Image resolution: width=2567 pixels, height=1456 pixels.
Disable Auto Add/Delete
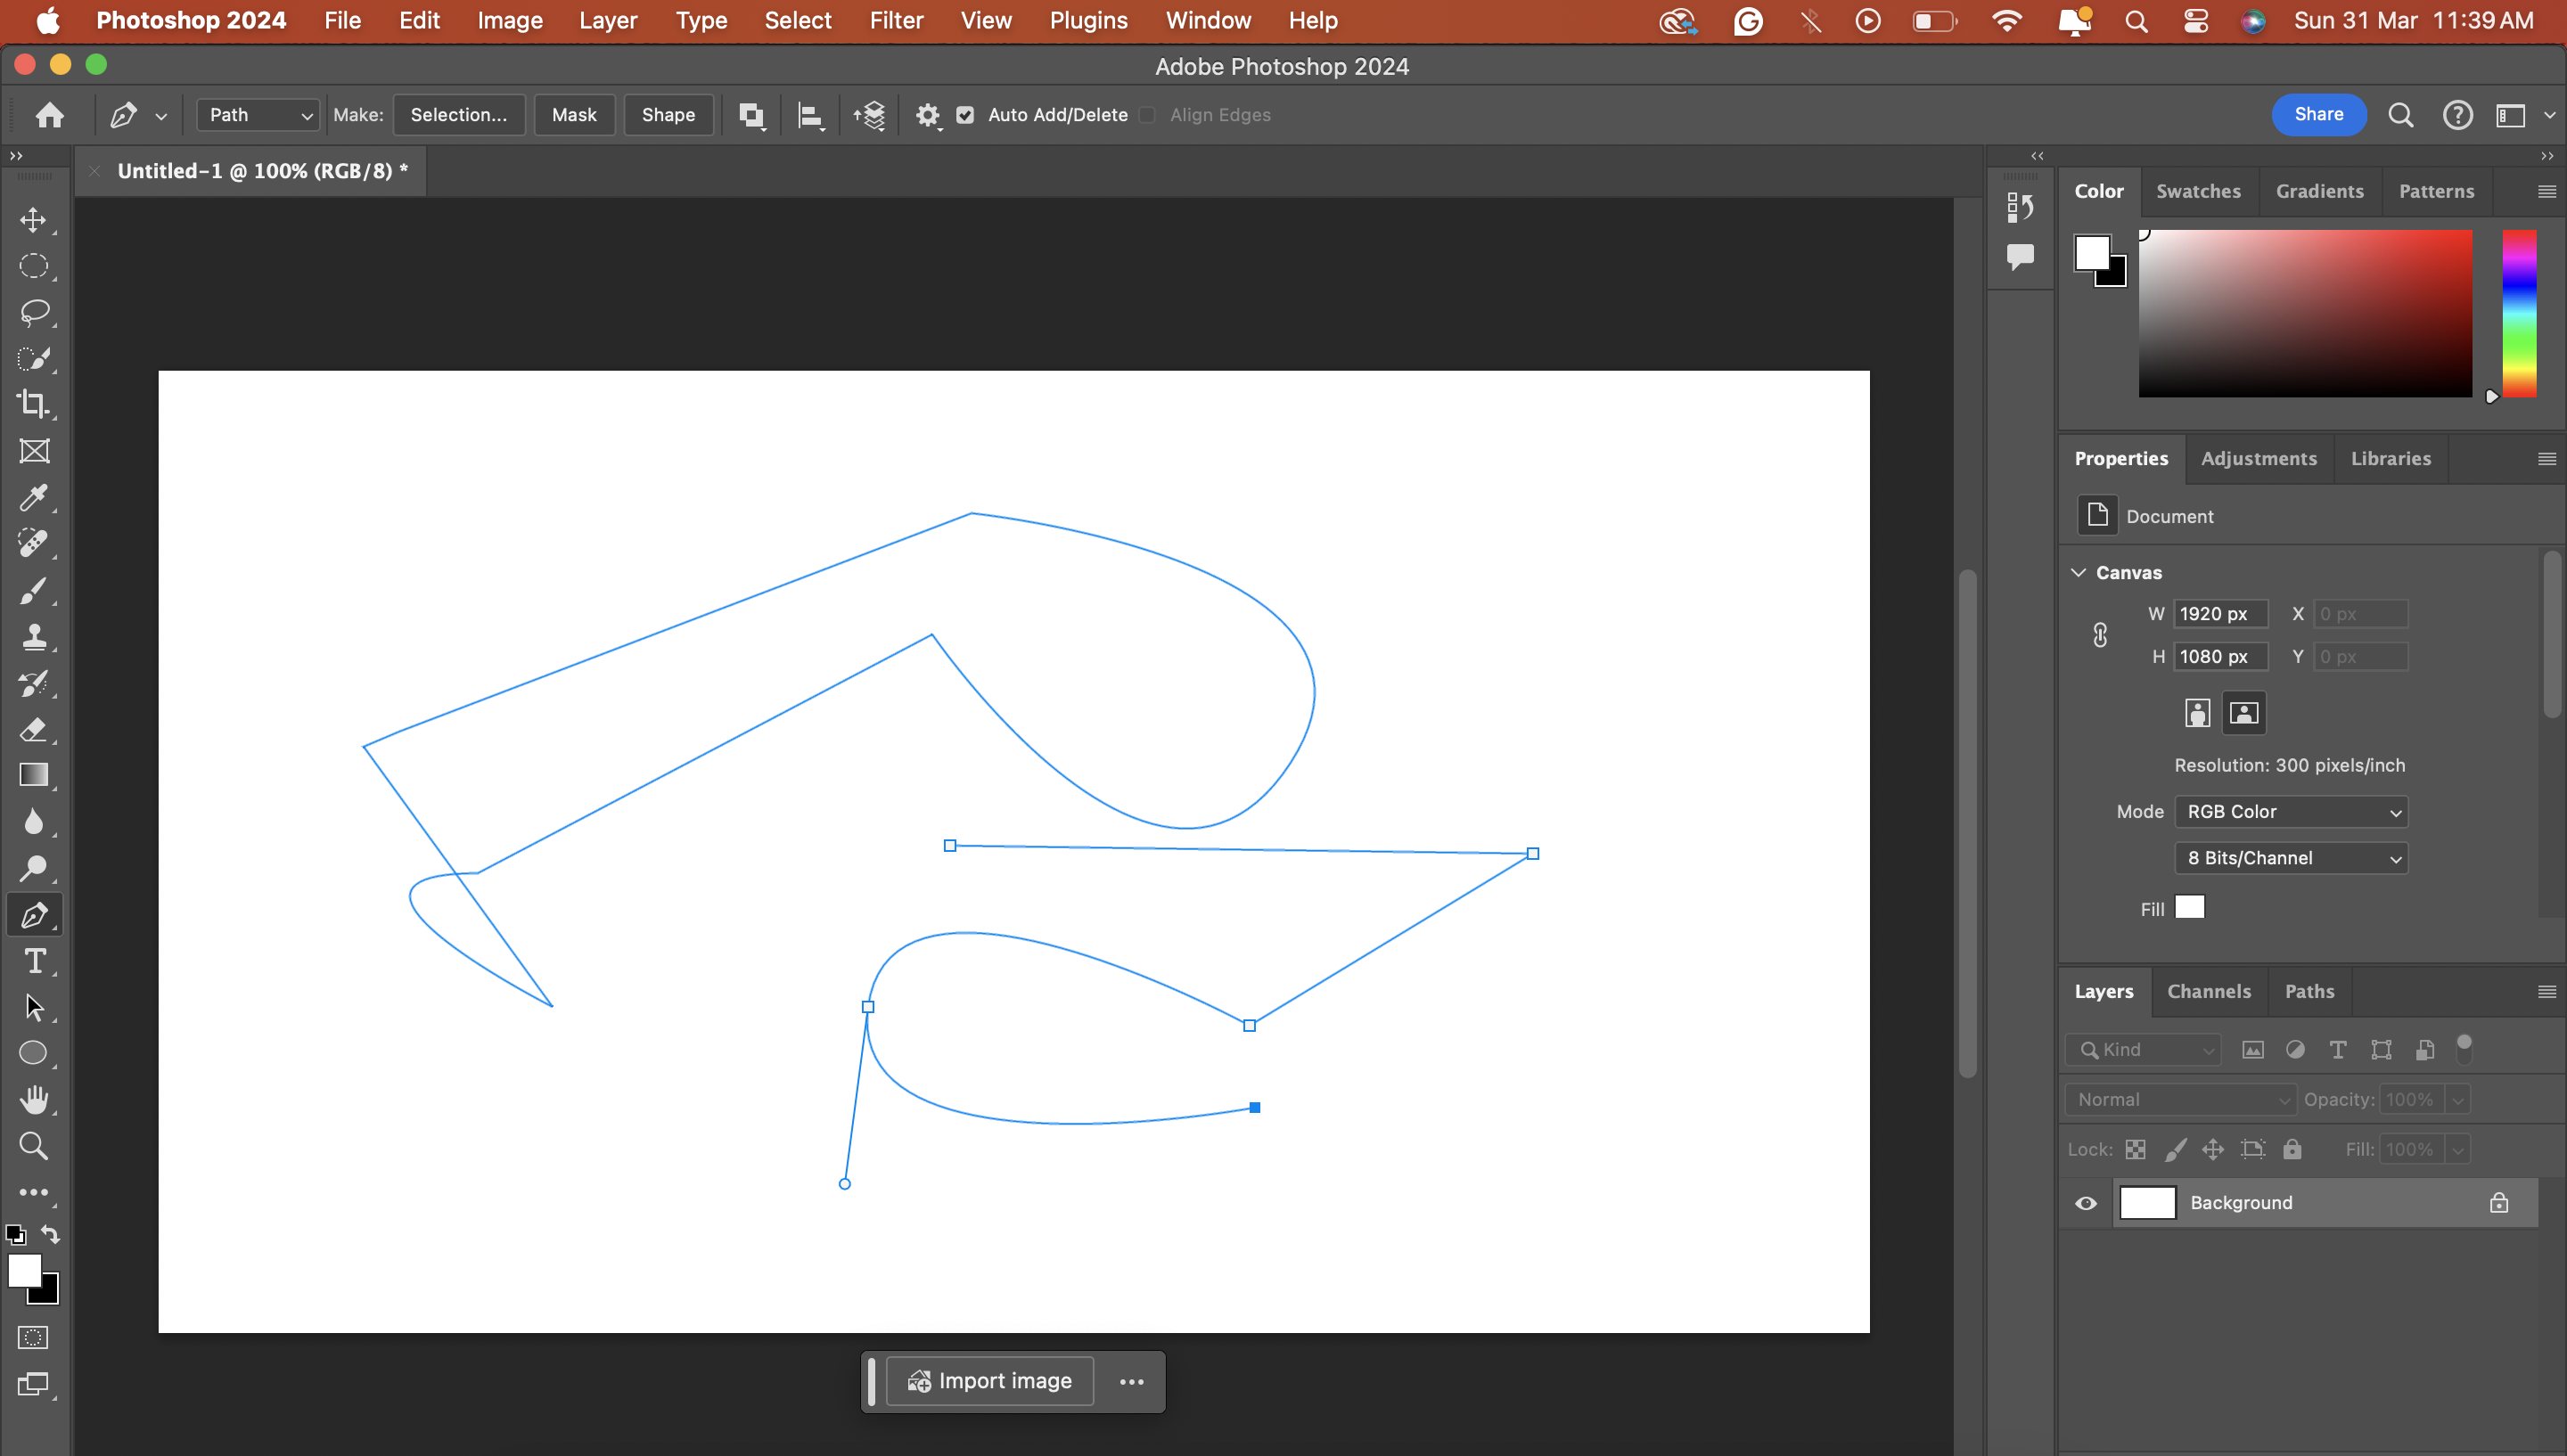tap(965, 115)
